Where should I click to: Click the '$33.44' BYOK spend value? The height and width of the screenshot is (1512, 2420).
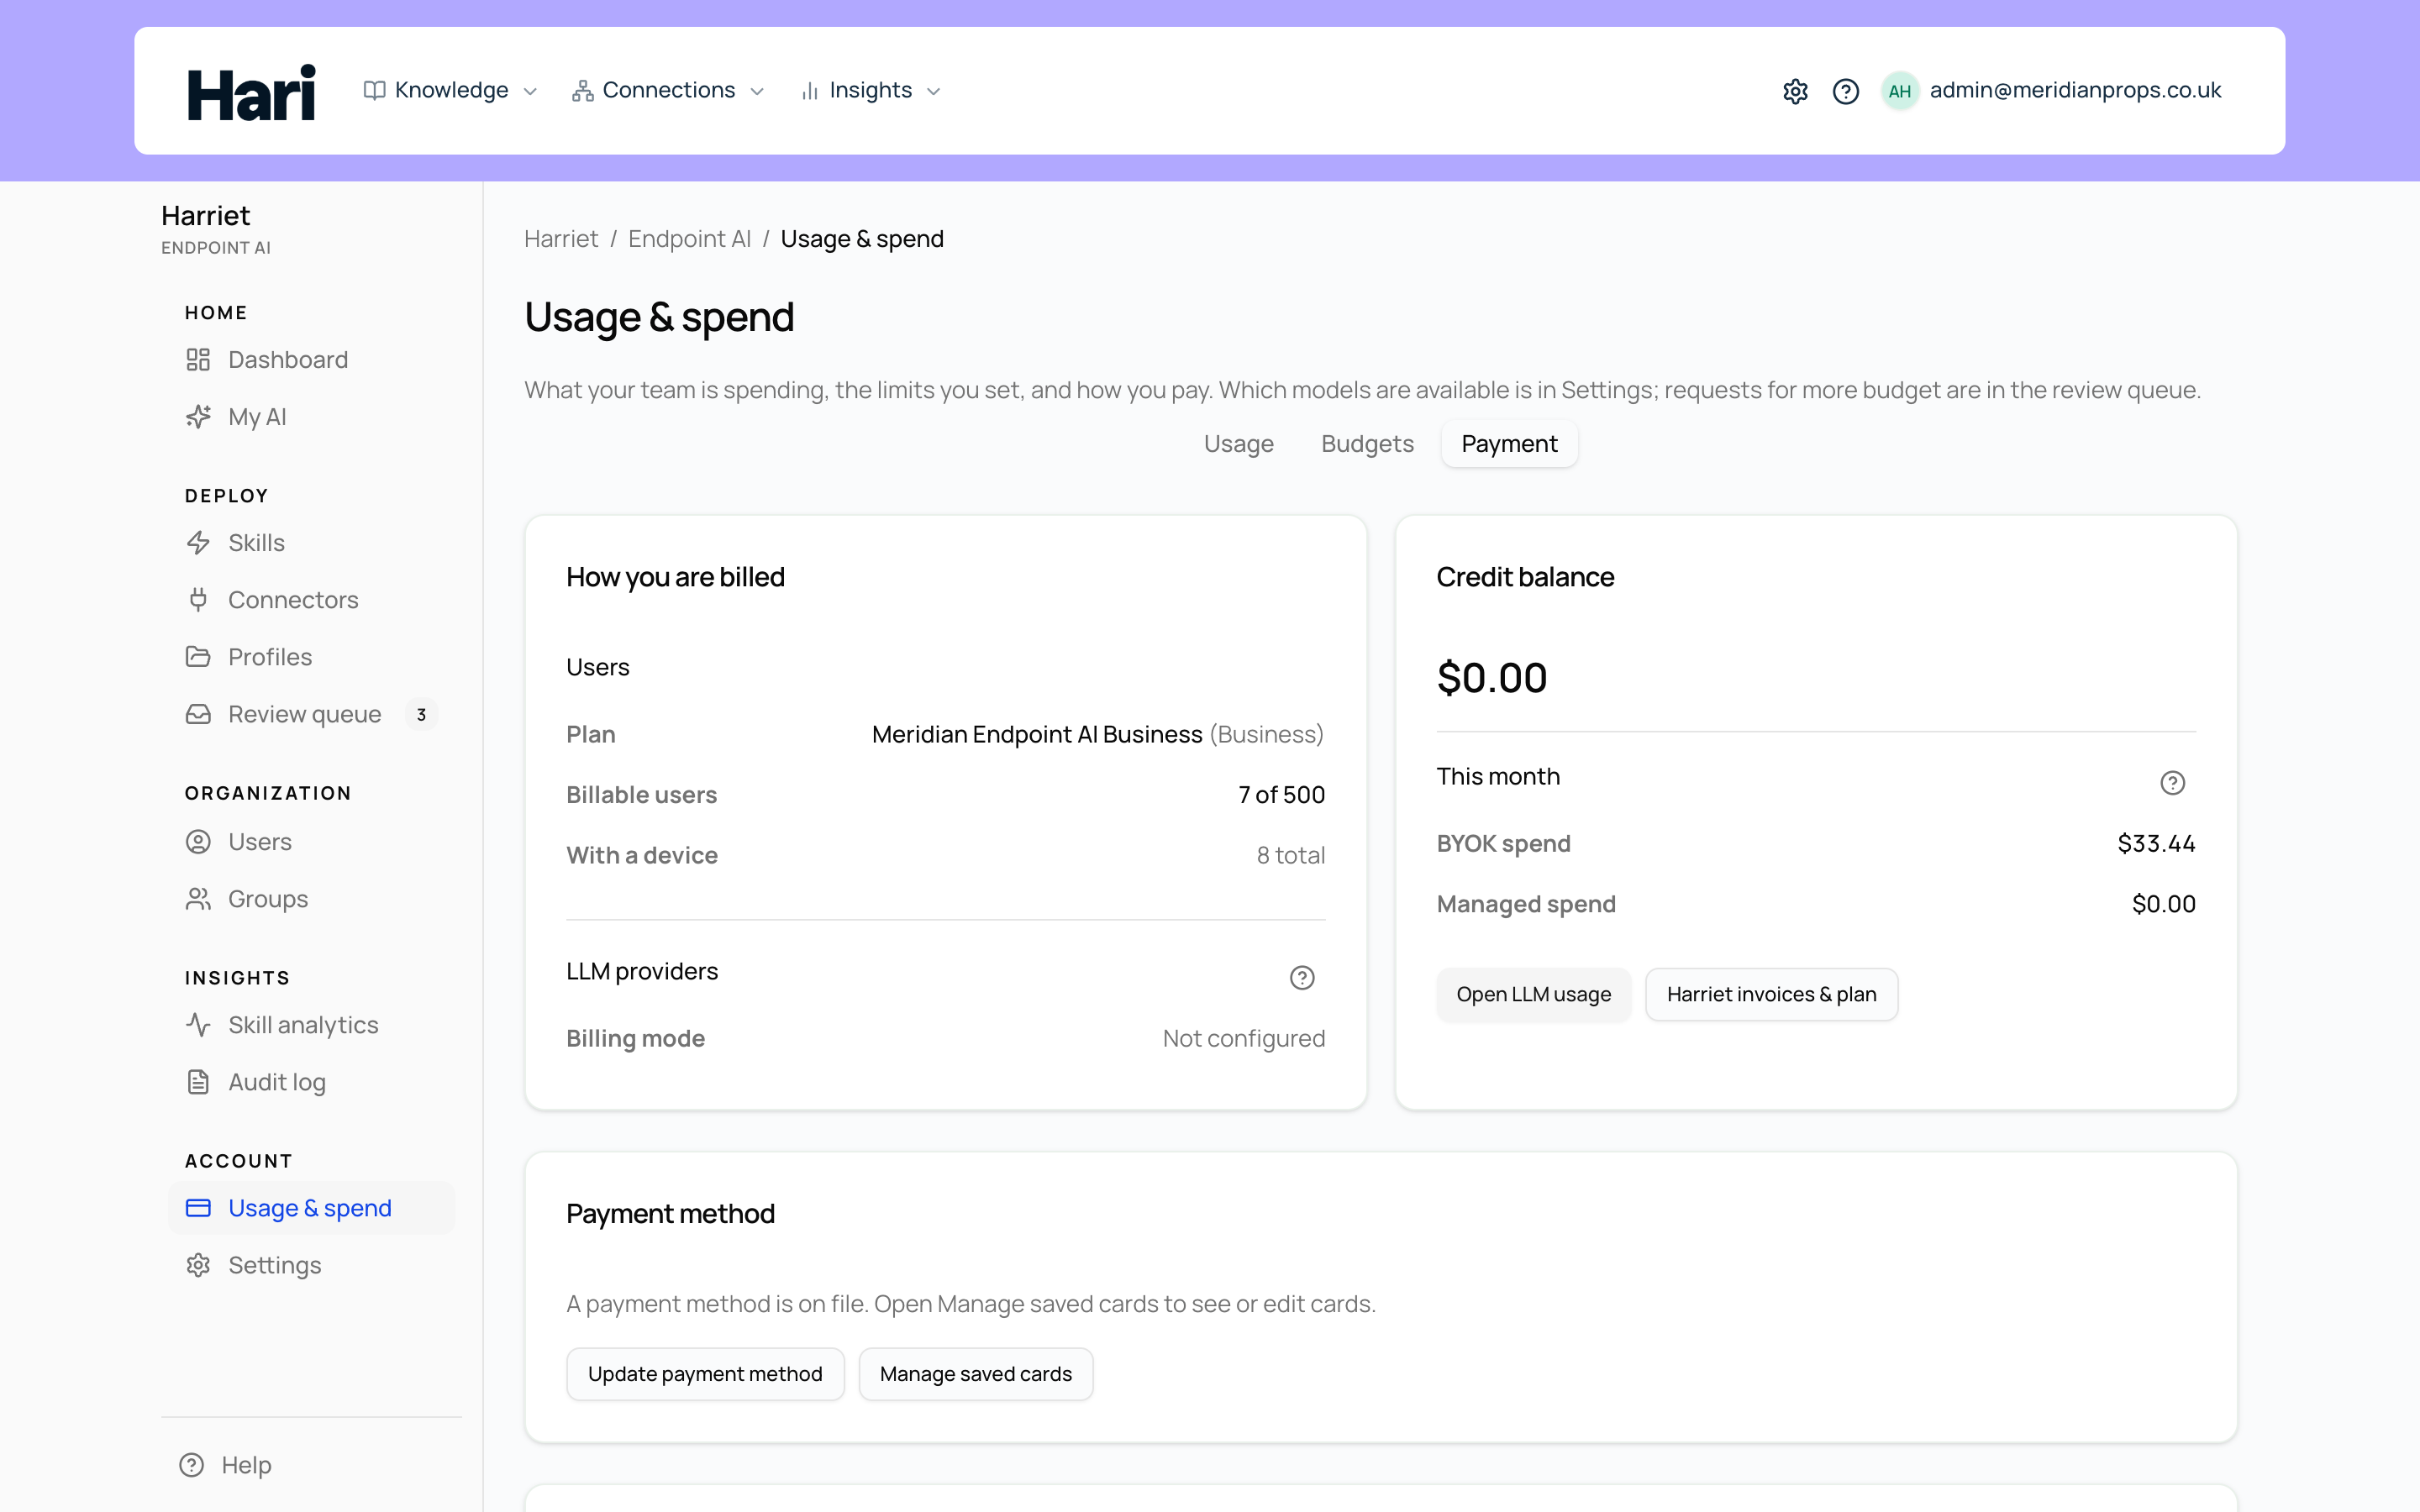(2156, 844)
